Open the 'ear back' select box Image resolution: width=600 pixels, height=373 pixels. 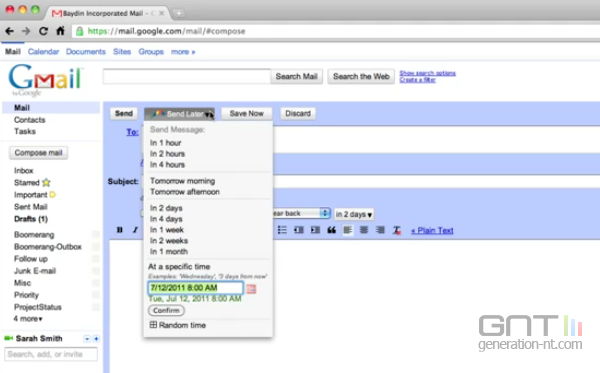pos(302,213)
